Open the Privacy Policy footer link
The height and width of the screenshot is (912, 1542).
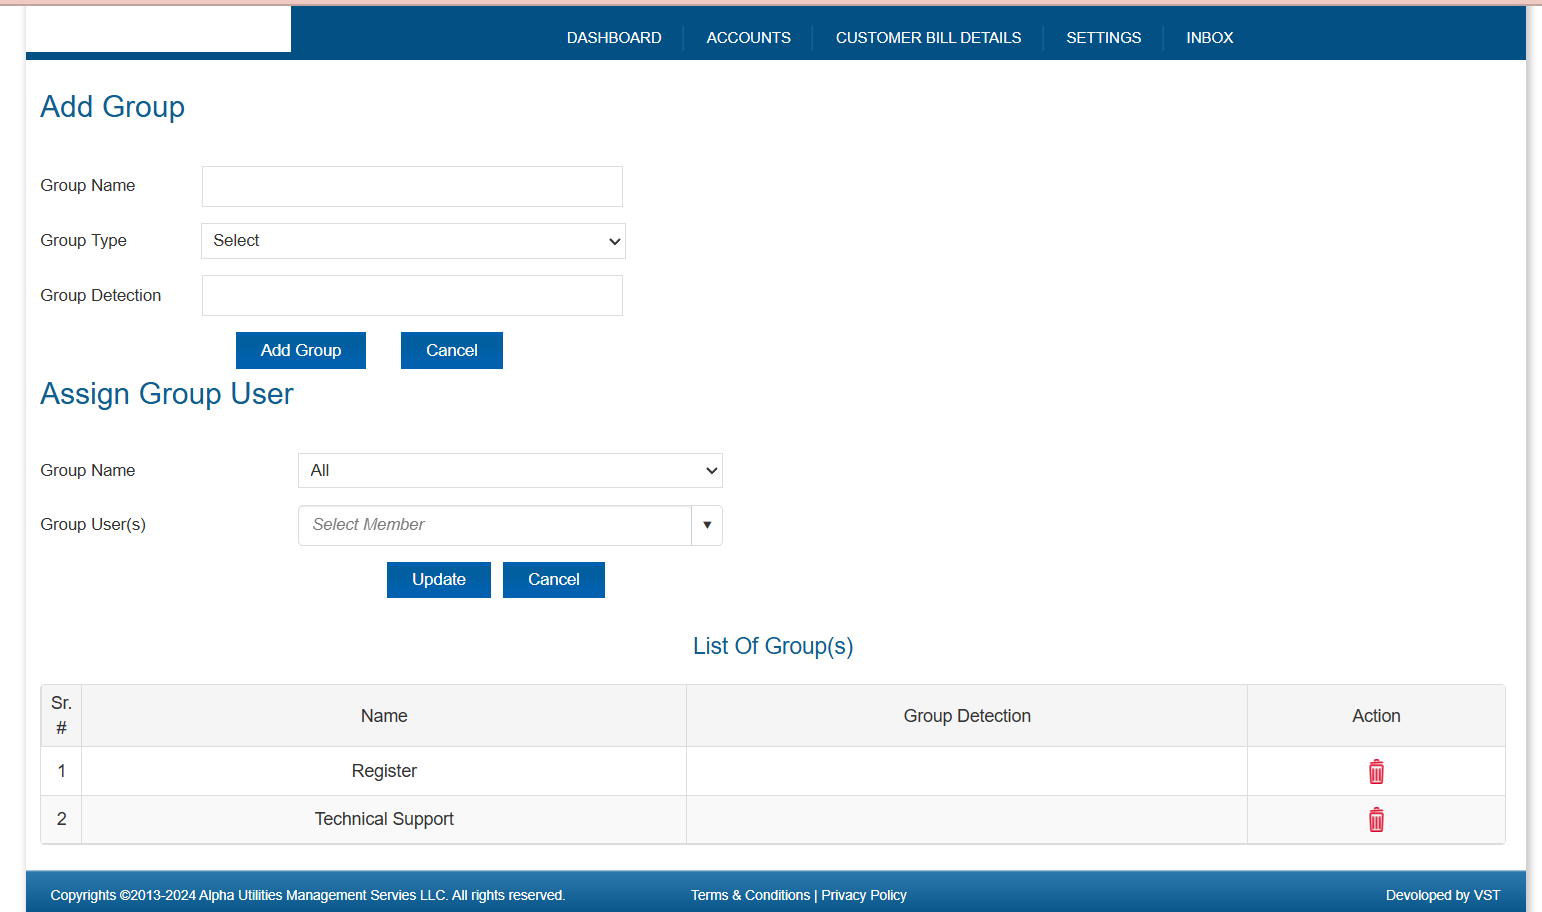864,895
